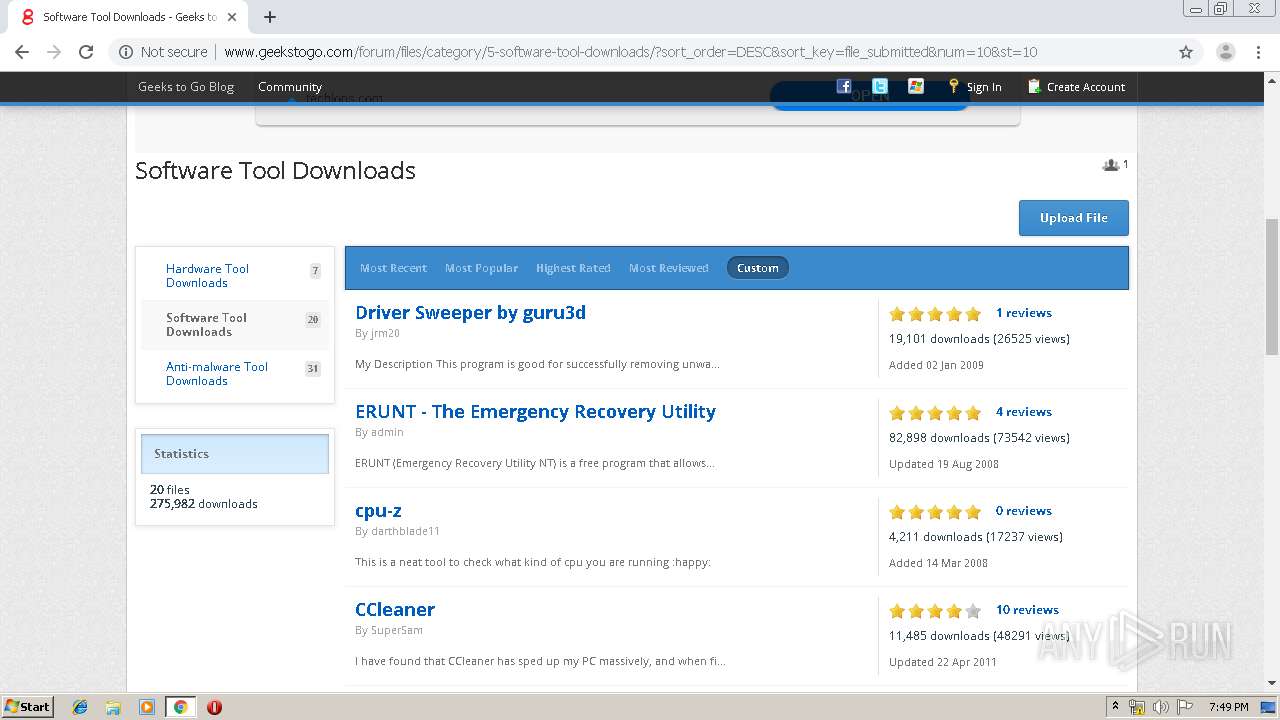
Task: Click the volume speaker tray icon
Action: click(1160, 707)
